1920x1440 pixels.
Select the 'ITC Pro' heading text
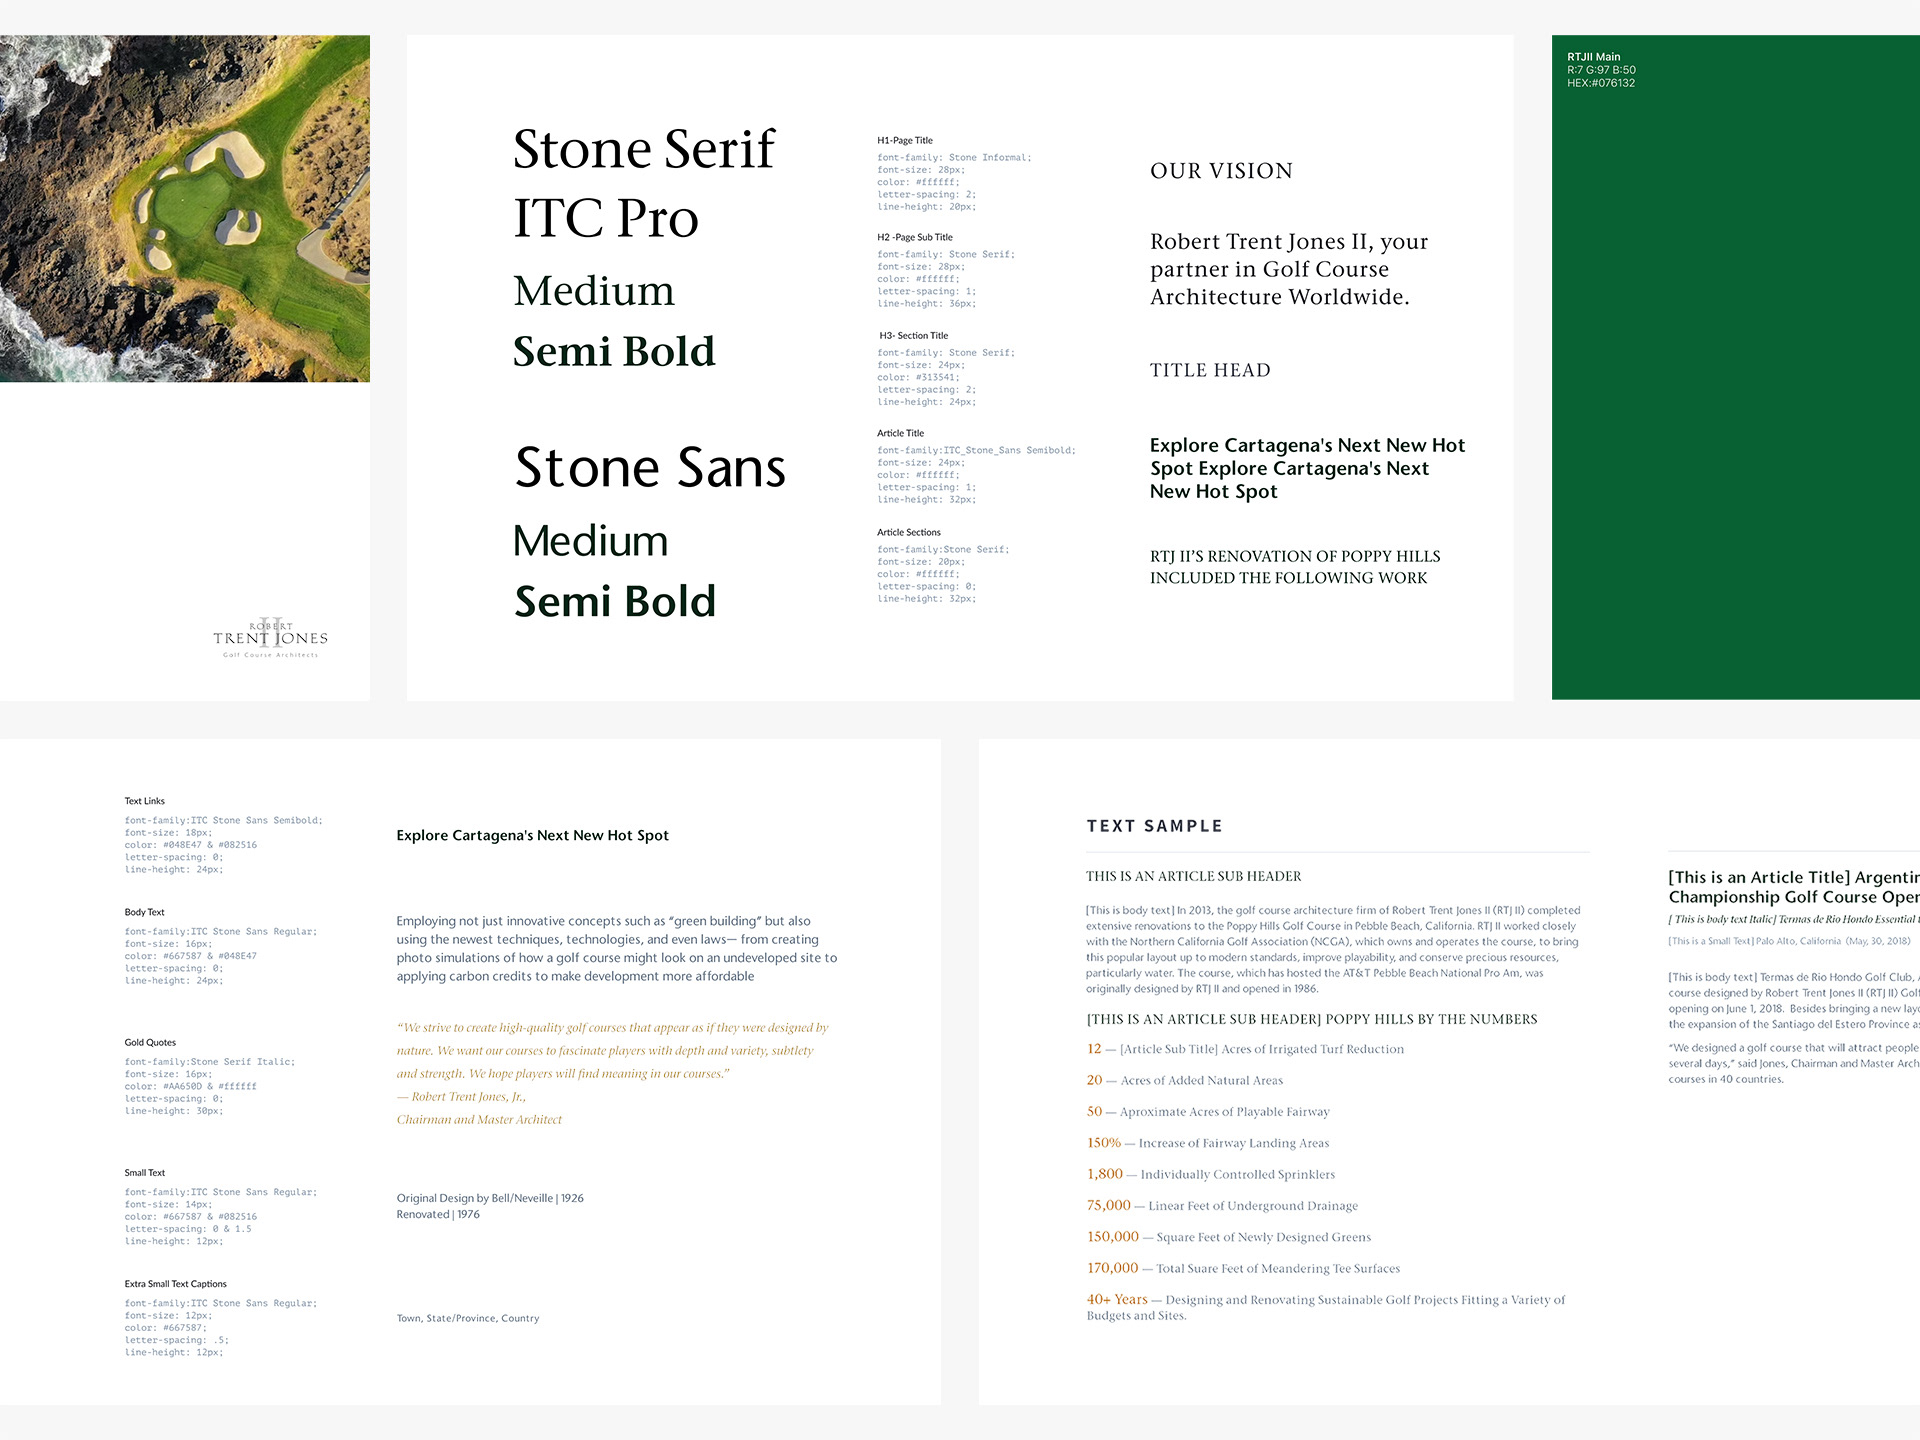pyautogui.click(x=606, y=218)
